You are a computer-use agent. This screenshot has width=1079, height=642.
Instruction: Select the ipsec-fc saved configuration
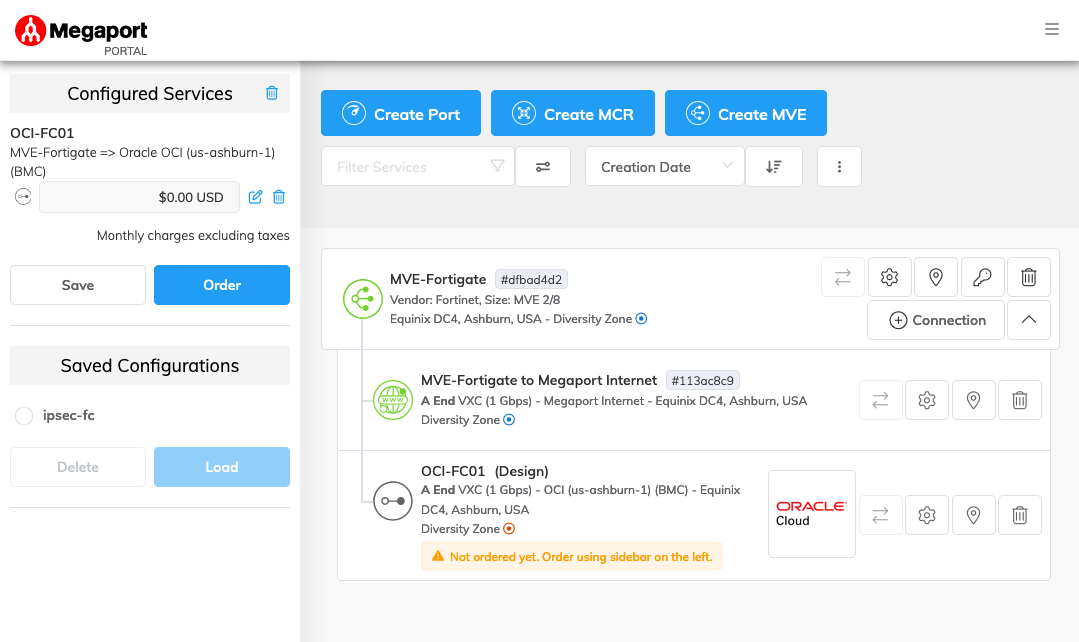24,416
